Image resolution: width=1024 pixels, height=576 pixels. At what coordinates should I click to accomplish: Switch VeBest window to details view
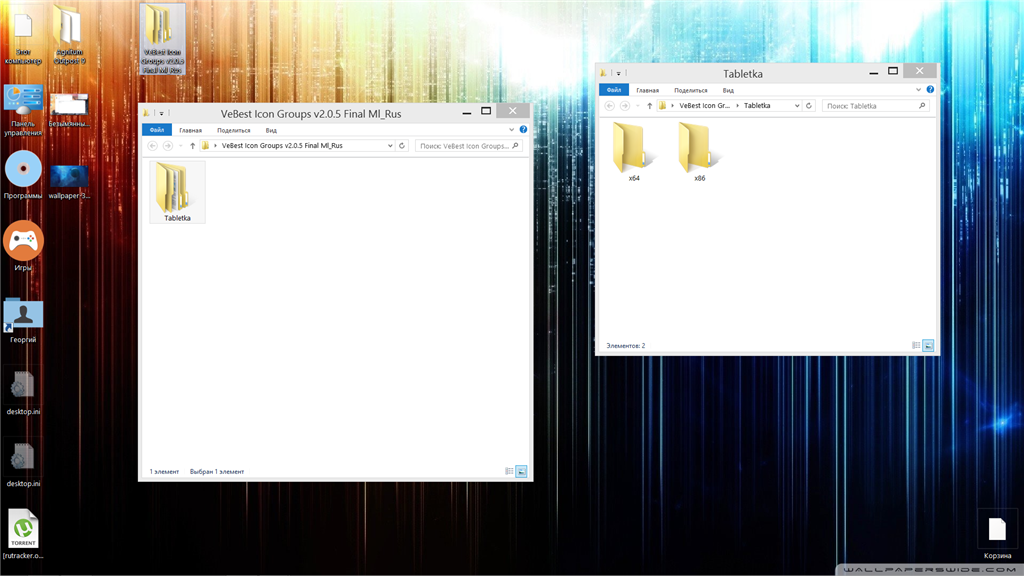pos(509,472)
